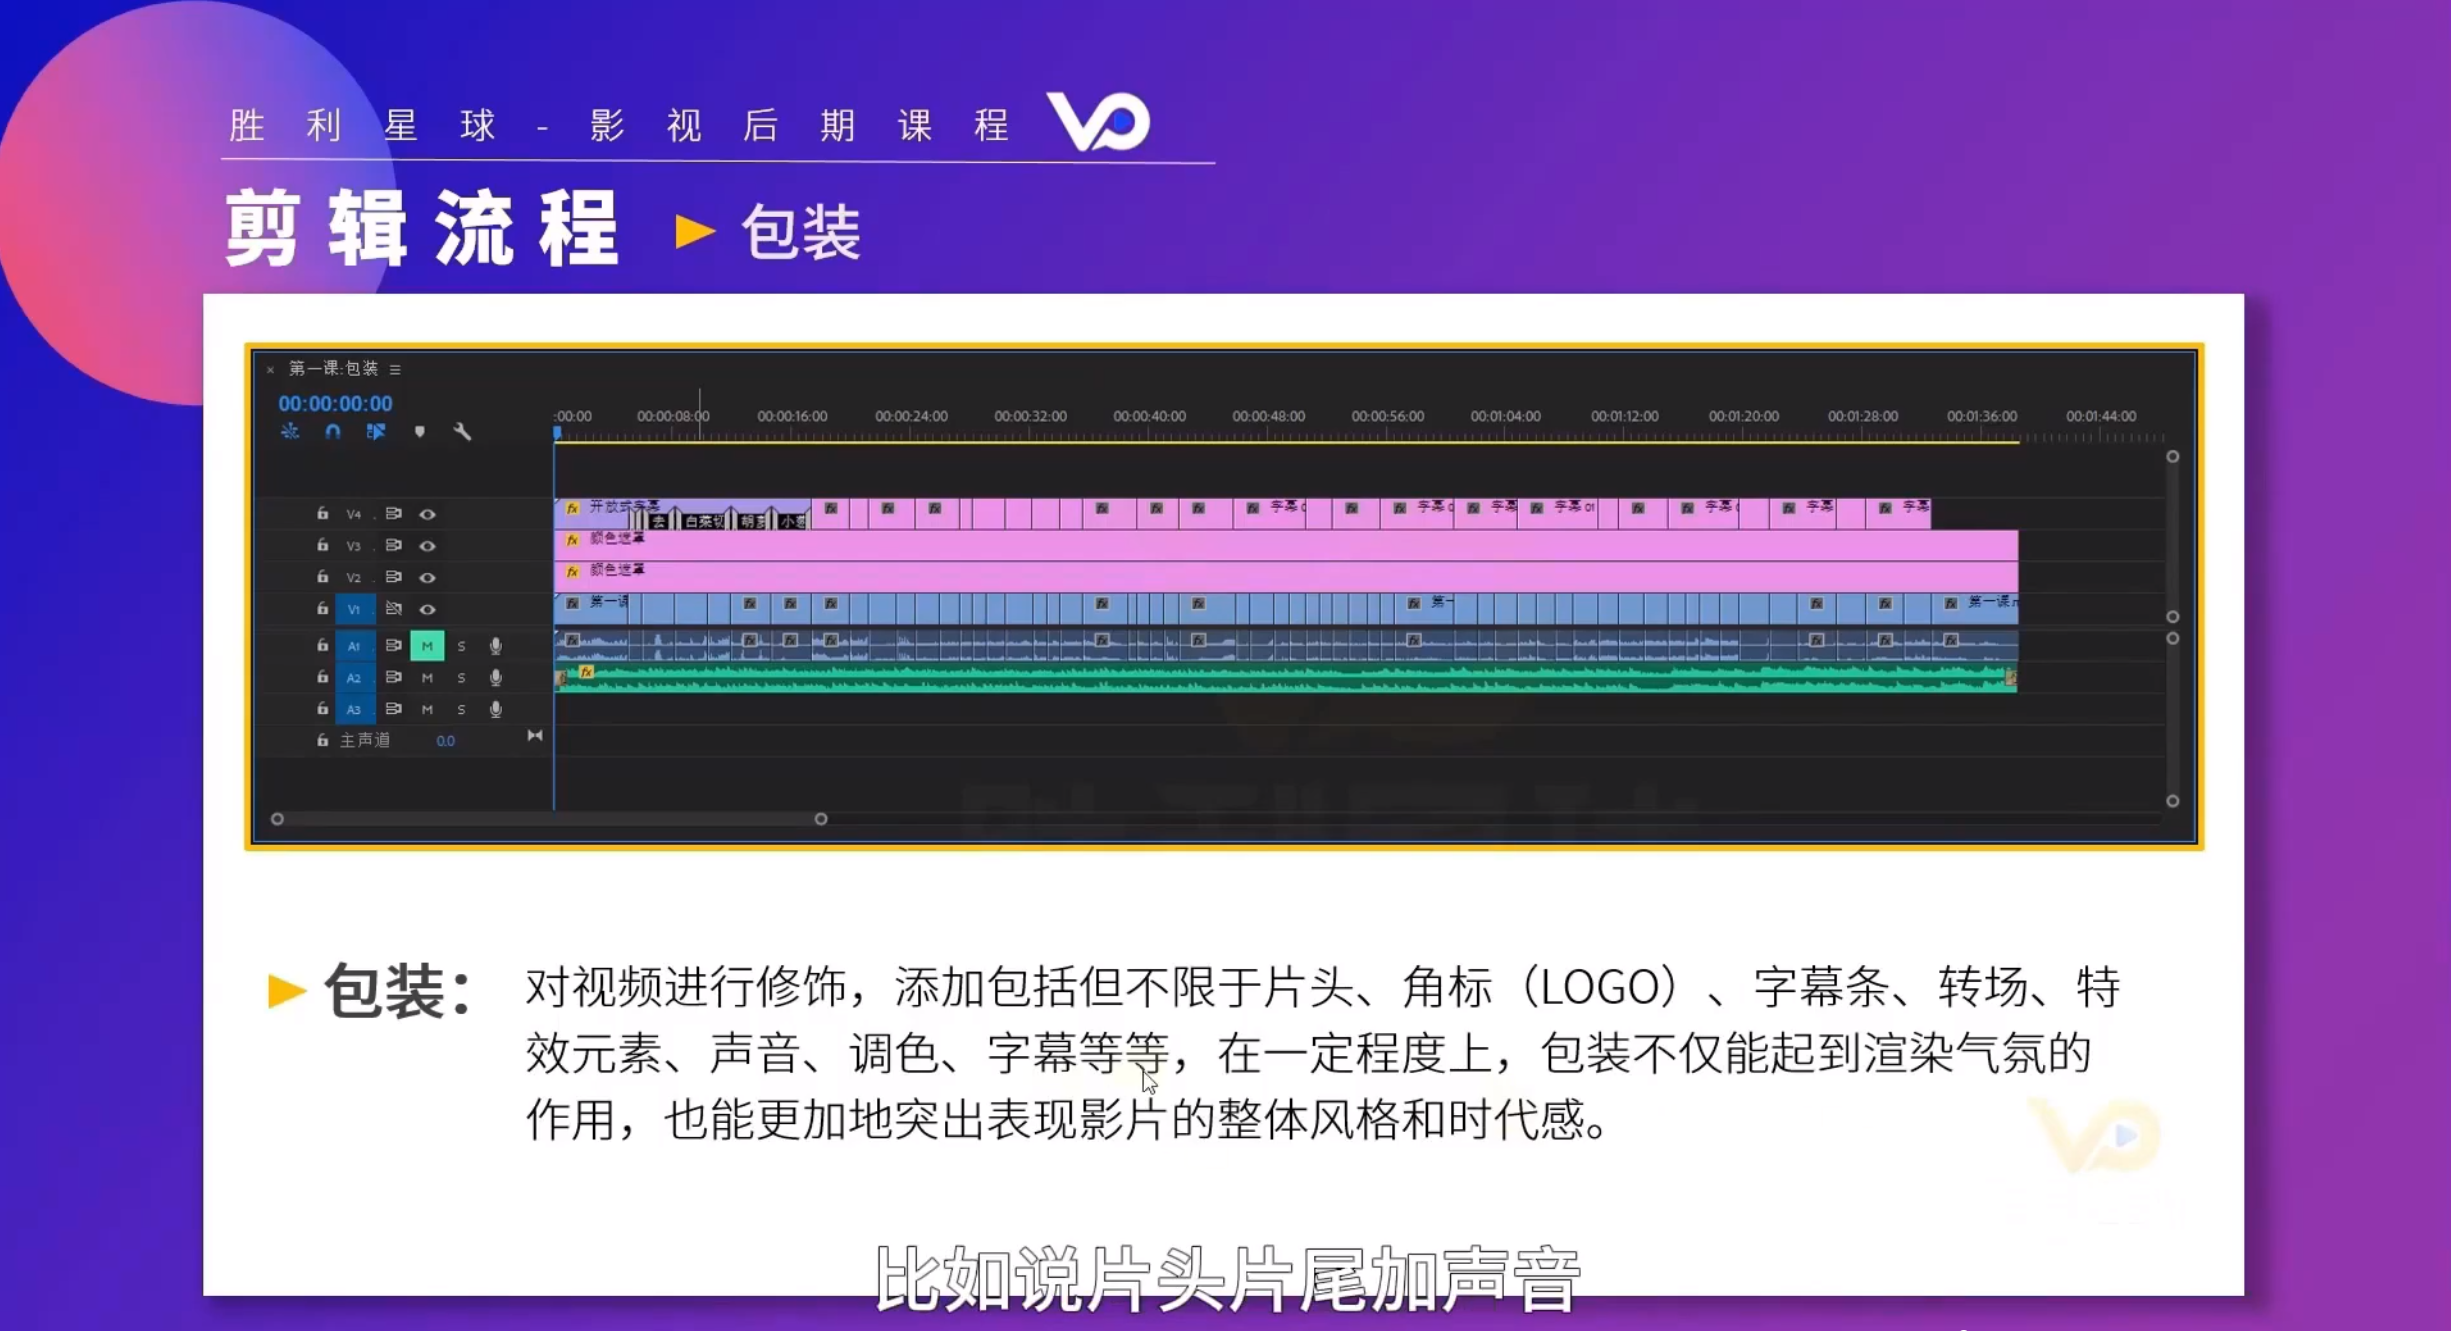The width and height of the screenshot is (2451, 1331).
Task: Click the V4 track lock icon
Action: [x=322, y=513]
